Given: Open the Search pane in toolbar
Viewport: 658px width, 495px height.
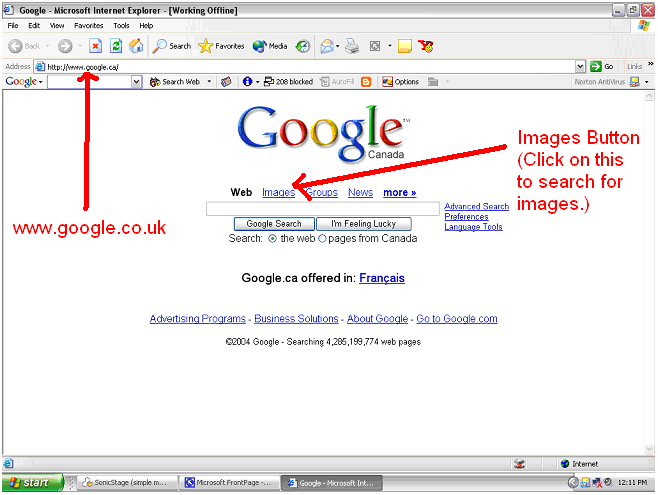Looking at the screenshot, I should point(171,46).
